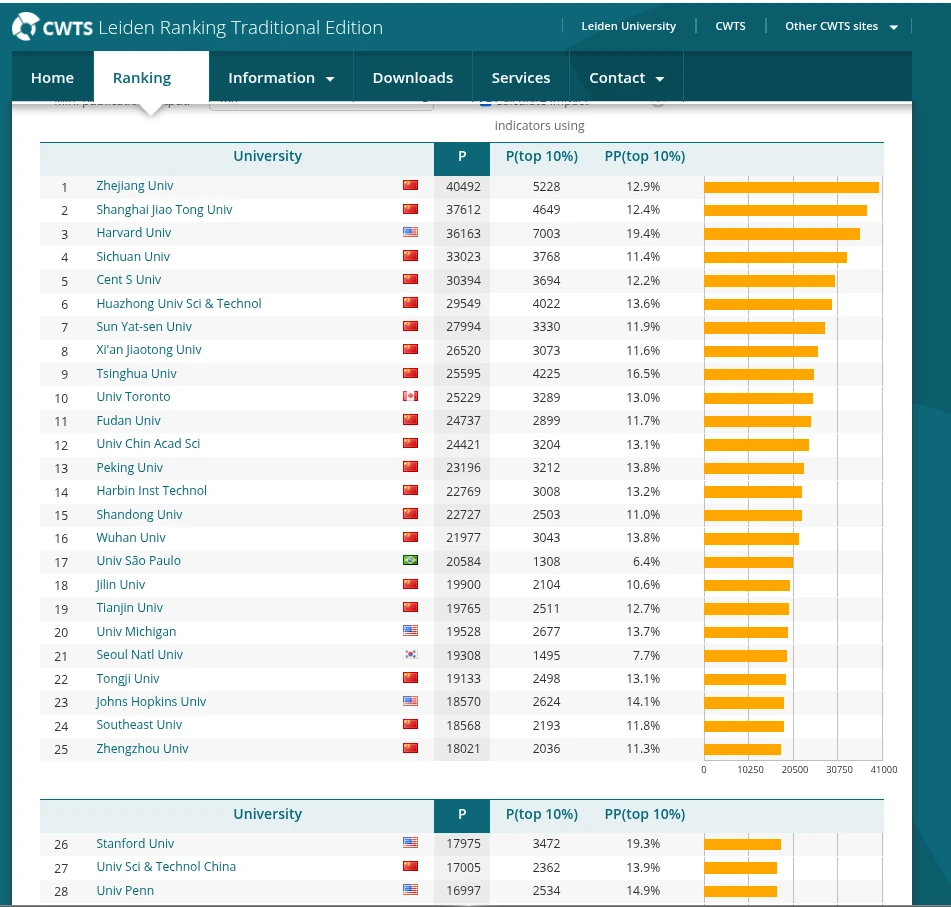Click the US flag beside Stanford Univ
Image resolution: width=951 pixels, height=907 pixels.
pos(410,844)
